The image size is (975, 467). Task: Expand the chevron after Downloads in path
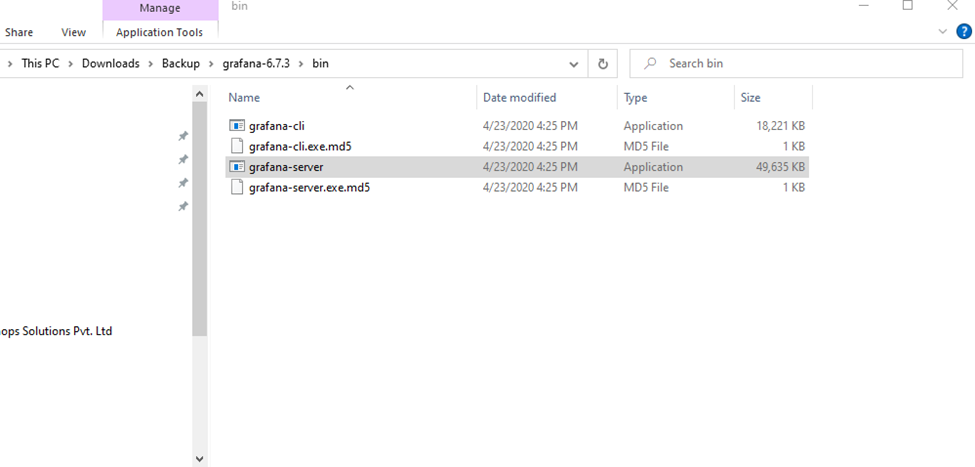151,63
